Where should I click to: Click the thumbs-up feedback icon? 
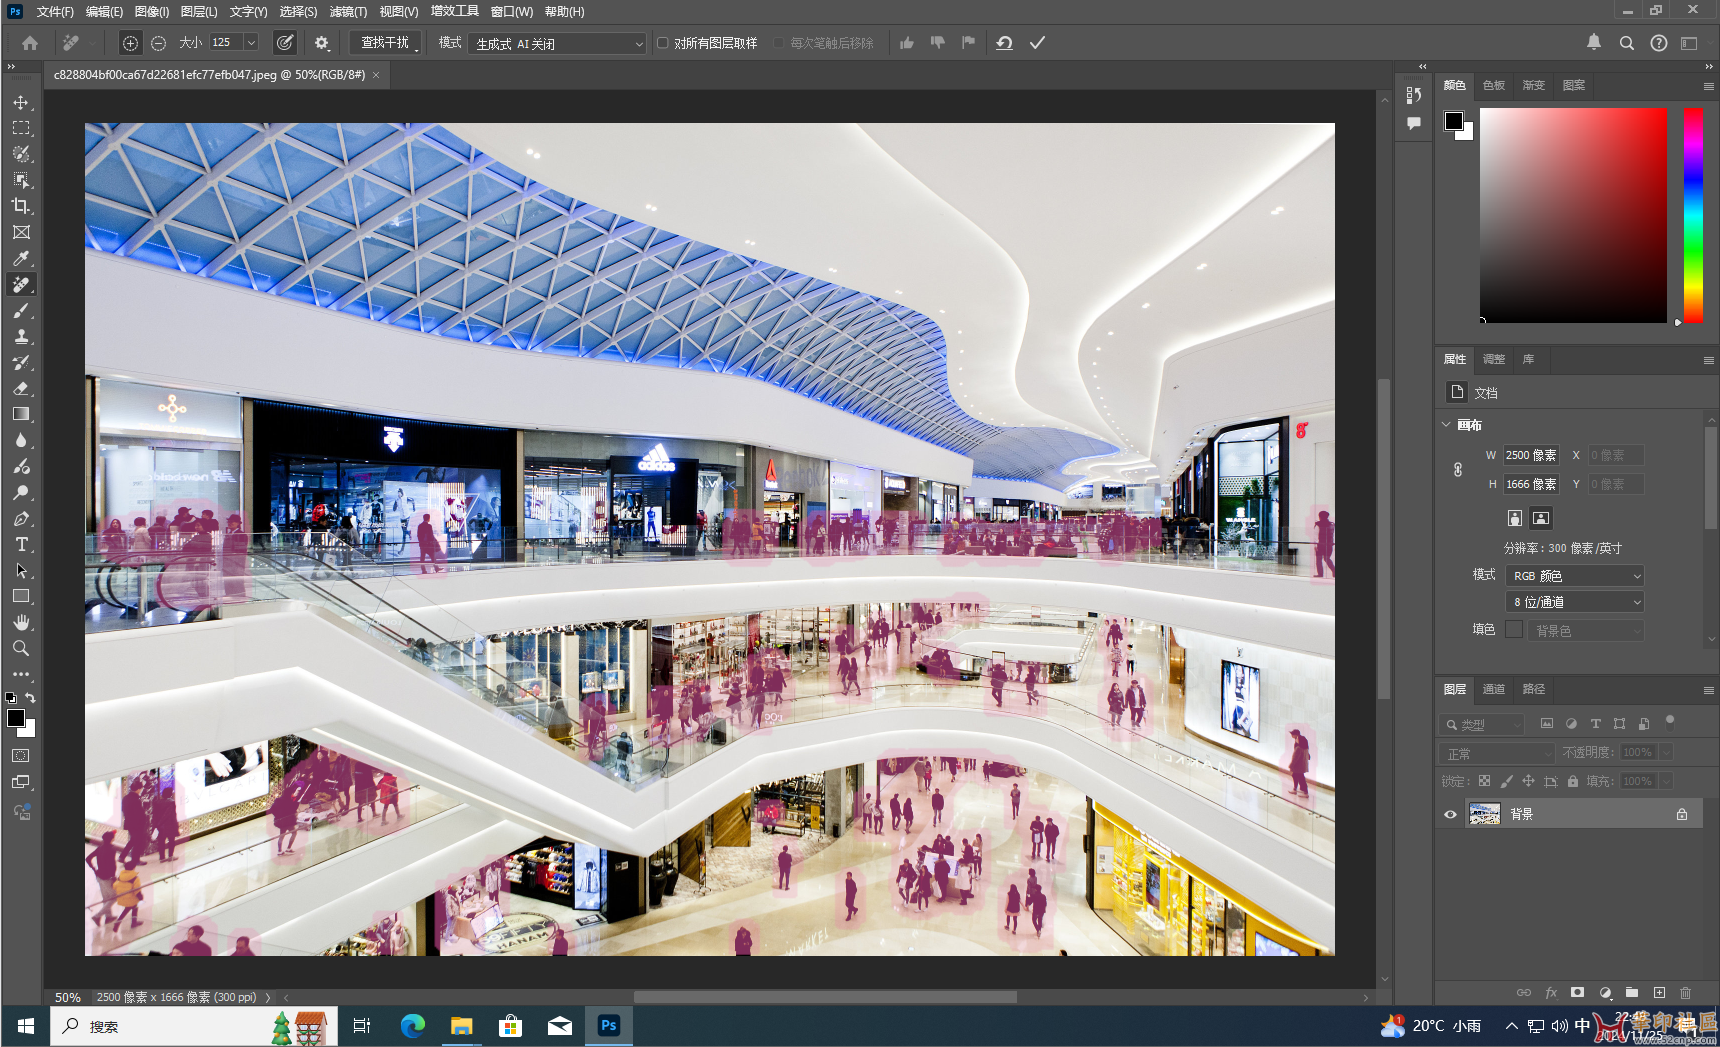click(x=906, y=43)
